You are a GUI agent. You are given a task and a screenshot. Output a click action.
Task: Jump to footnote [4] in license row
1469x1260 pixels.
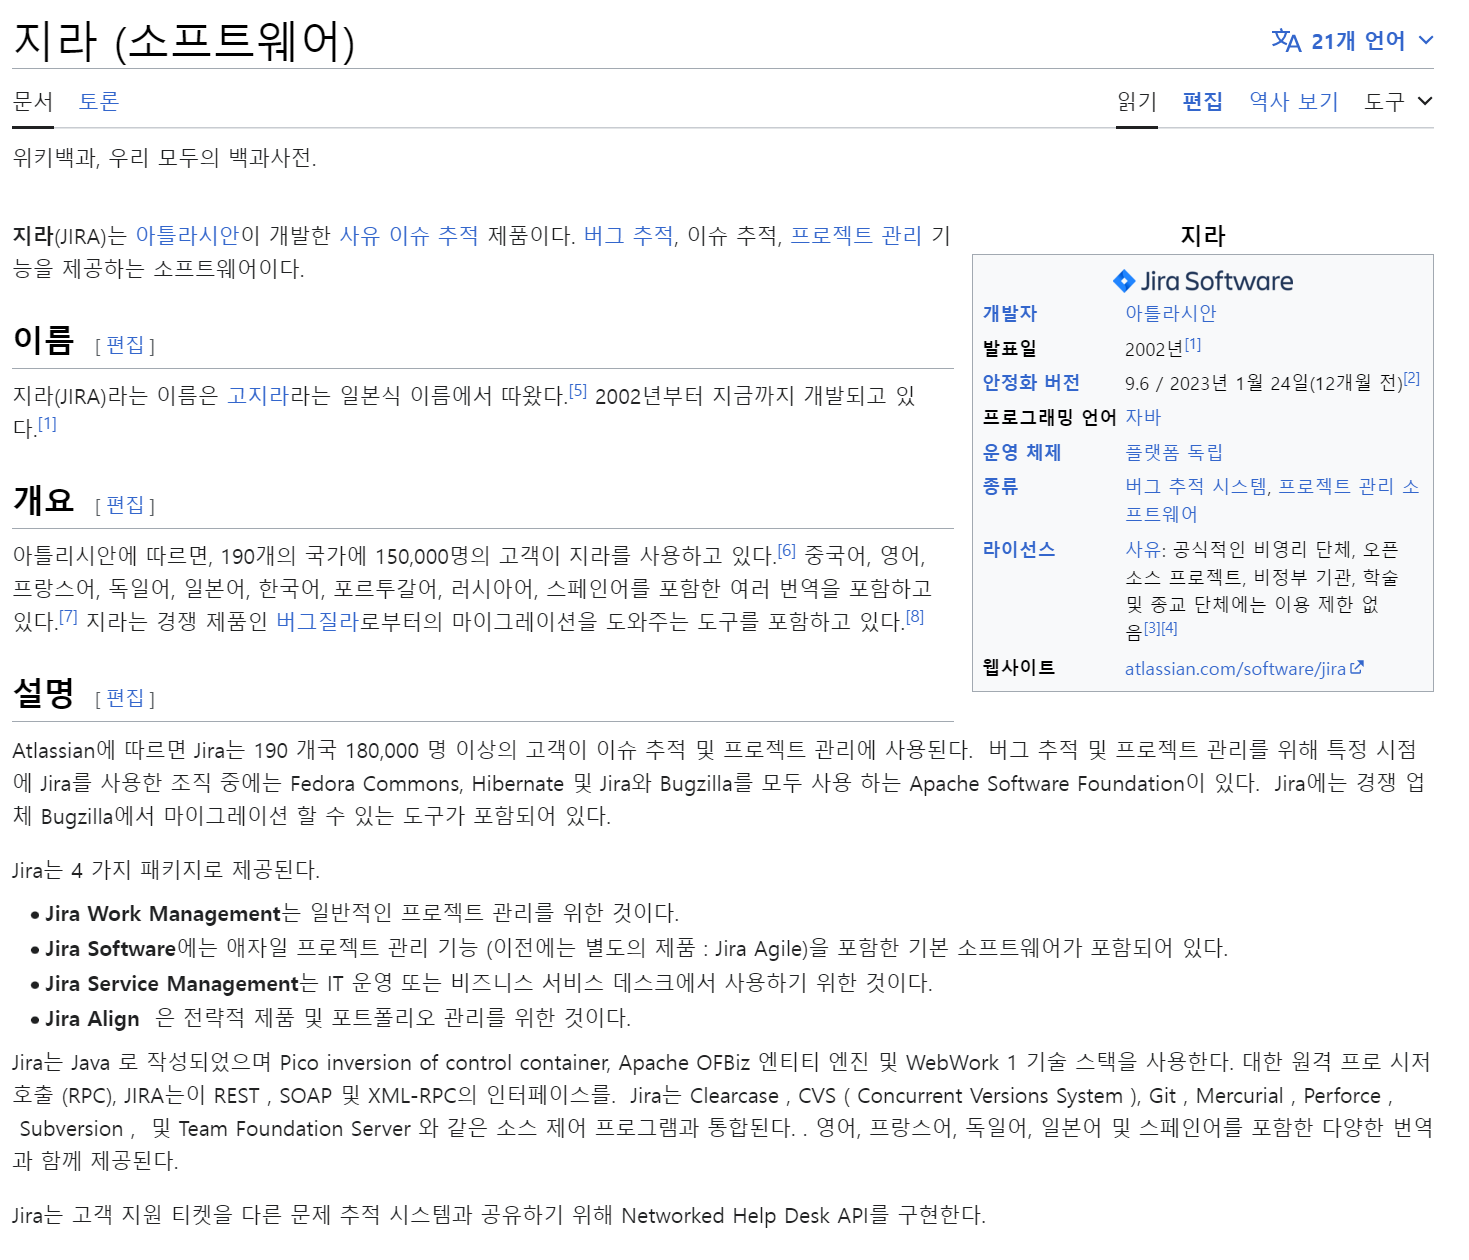1169,628
